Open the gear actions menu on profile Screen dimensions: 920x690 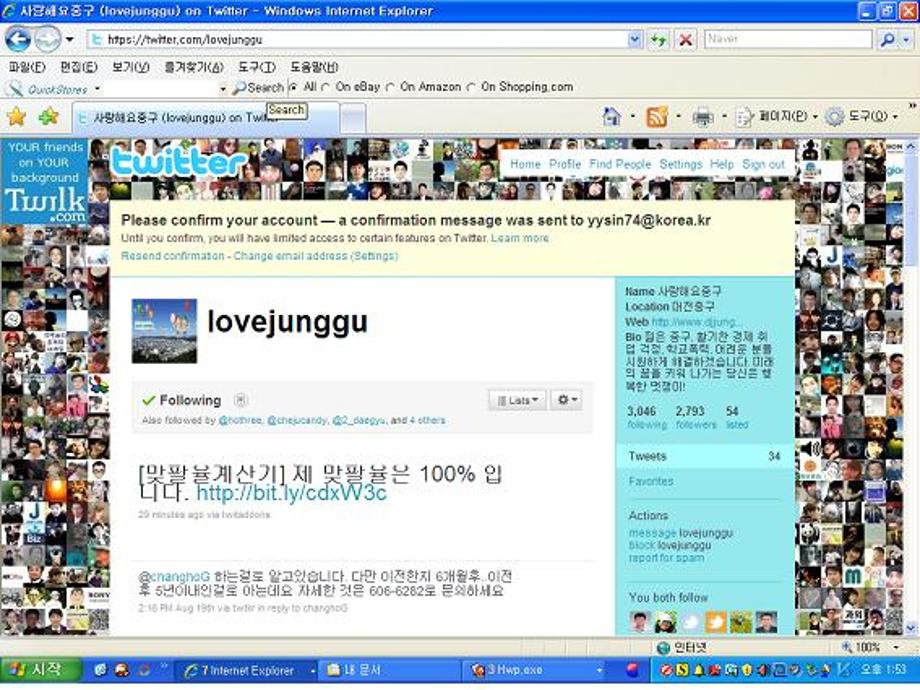[567, 400]
